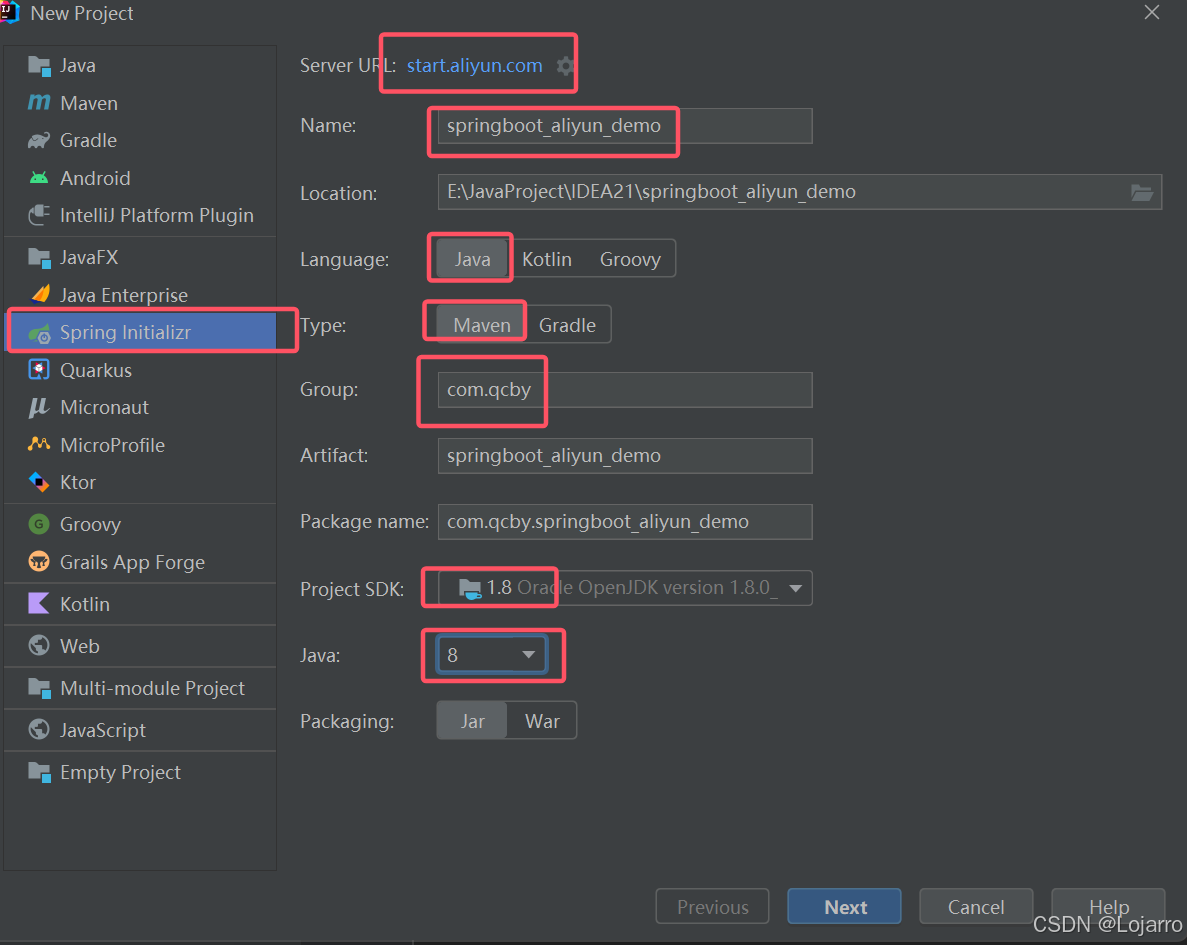Image resolution: width=1187 pixels, height=945 pixels.
Task: Select MicroProfile list entry
Action: point(141,444)
